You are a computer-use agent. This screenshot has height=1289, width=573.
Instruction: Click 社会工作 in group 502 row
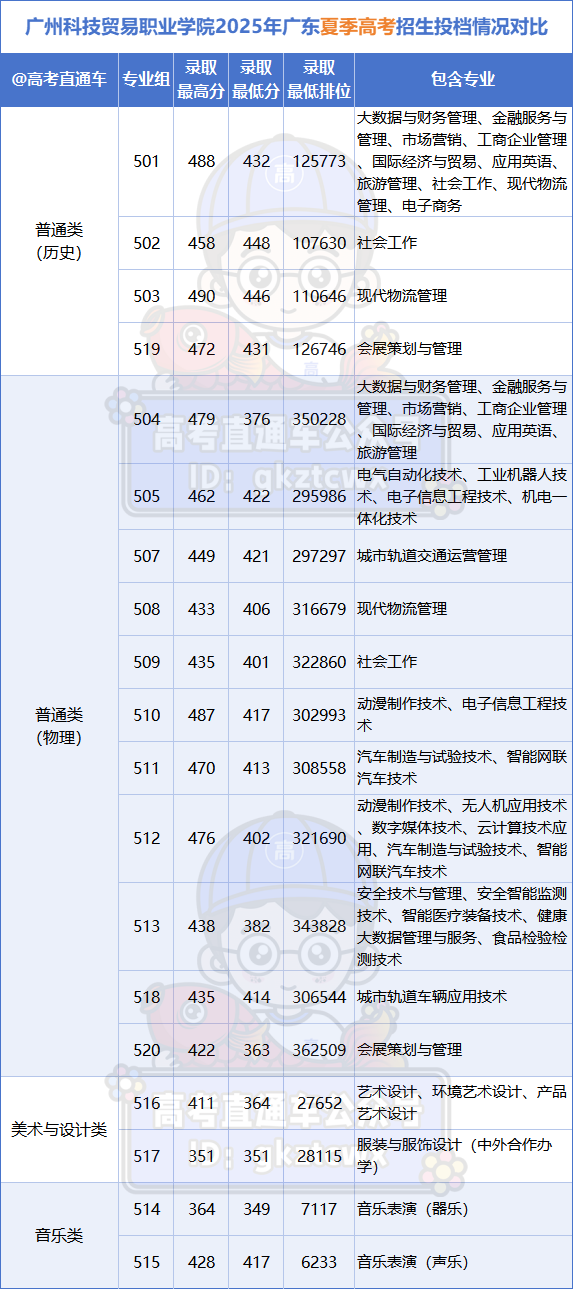tap(387, 243)
